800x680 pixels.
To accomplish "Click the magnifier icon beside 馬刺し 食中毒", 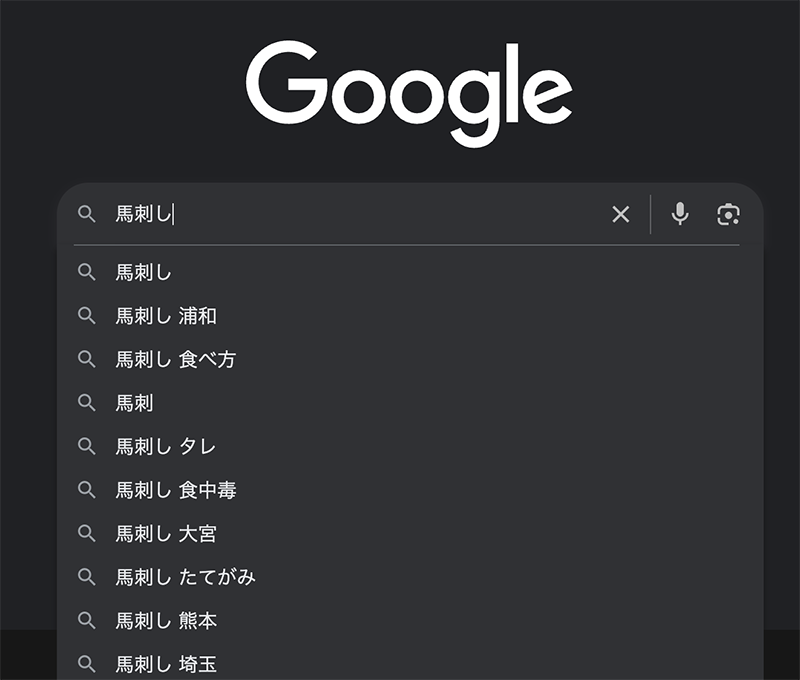I will coord(87,490).
